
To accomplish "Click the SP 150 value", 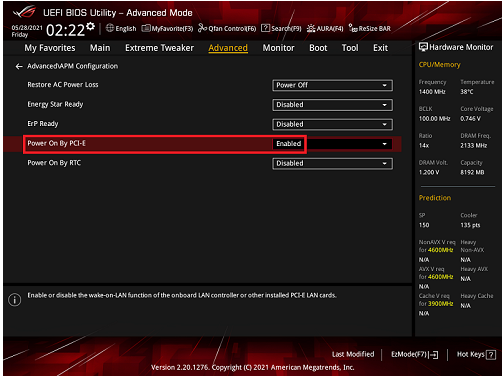I will tap(424, 225).
